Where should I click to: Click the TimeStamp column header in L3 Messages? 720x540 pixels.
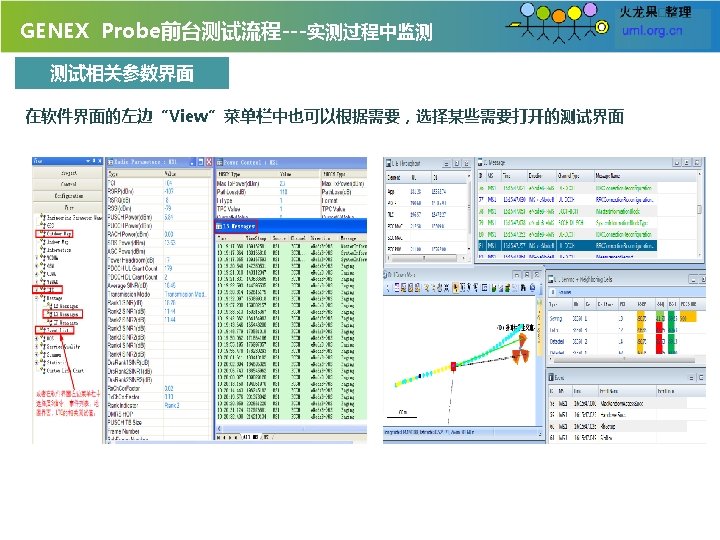tap(256, 238)
